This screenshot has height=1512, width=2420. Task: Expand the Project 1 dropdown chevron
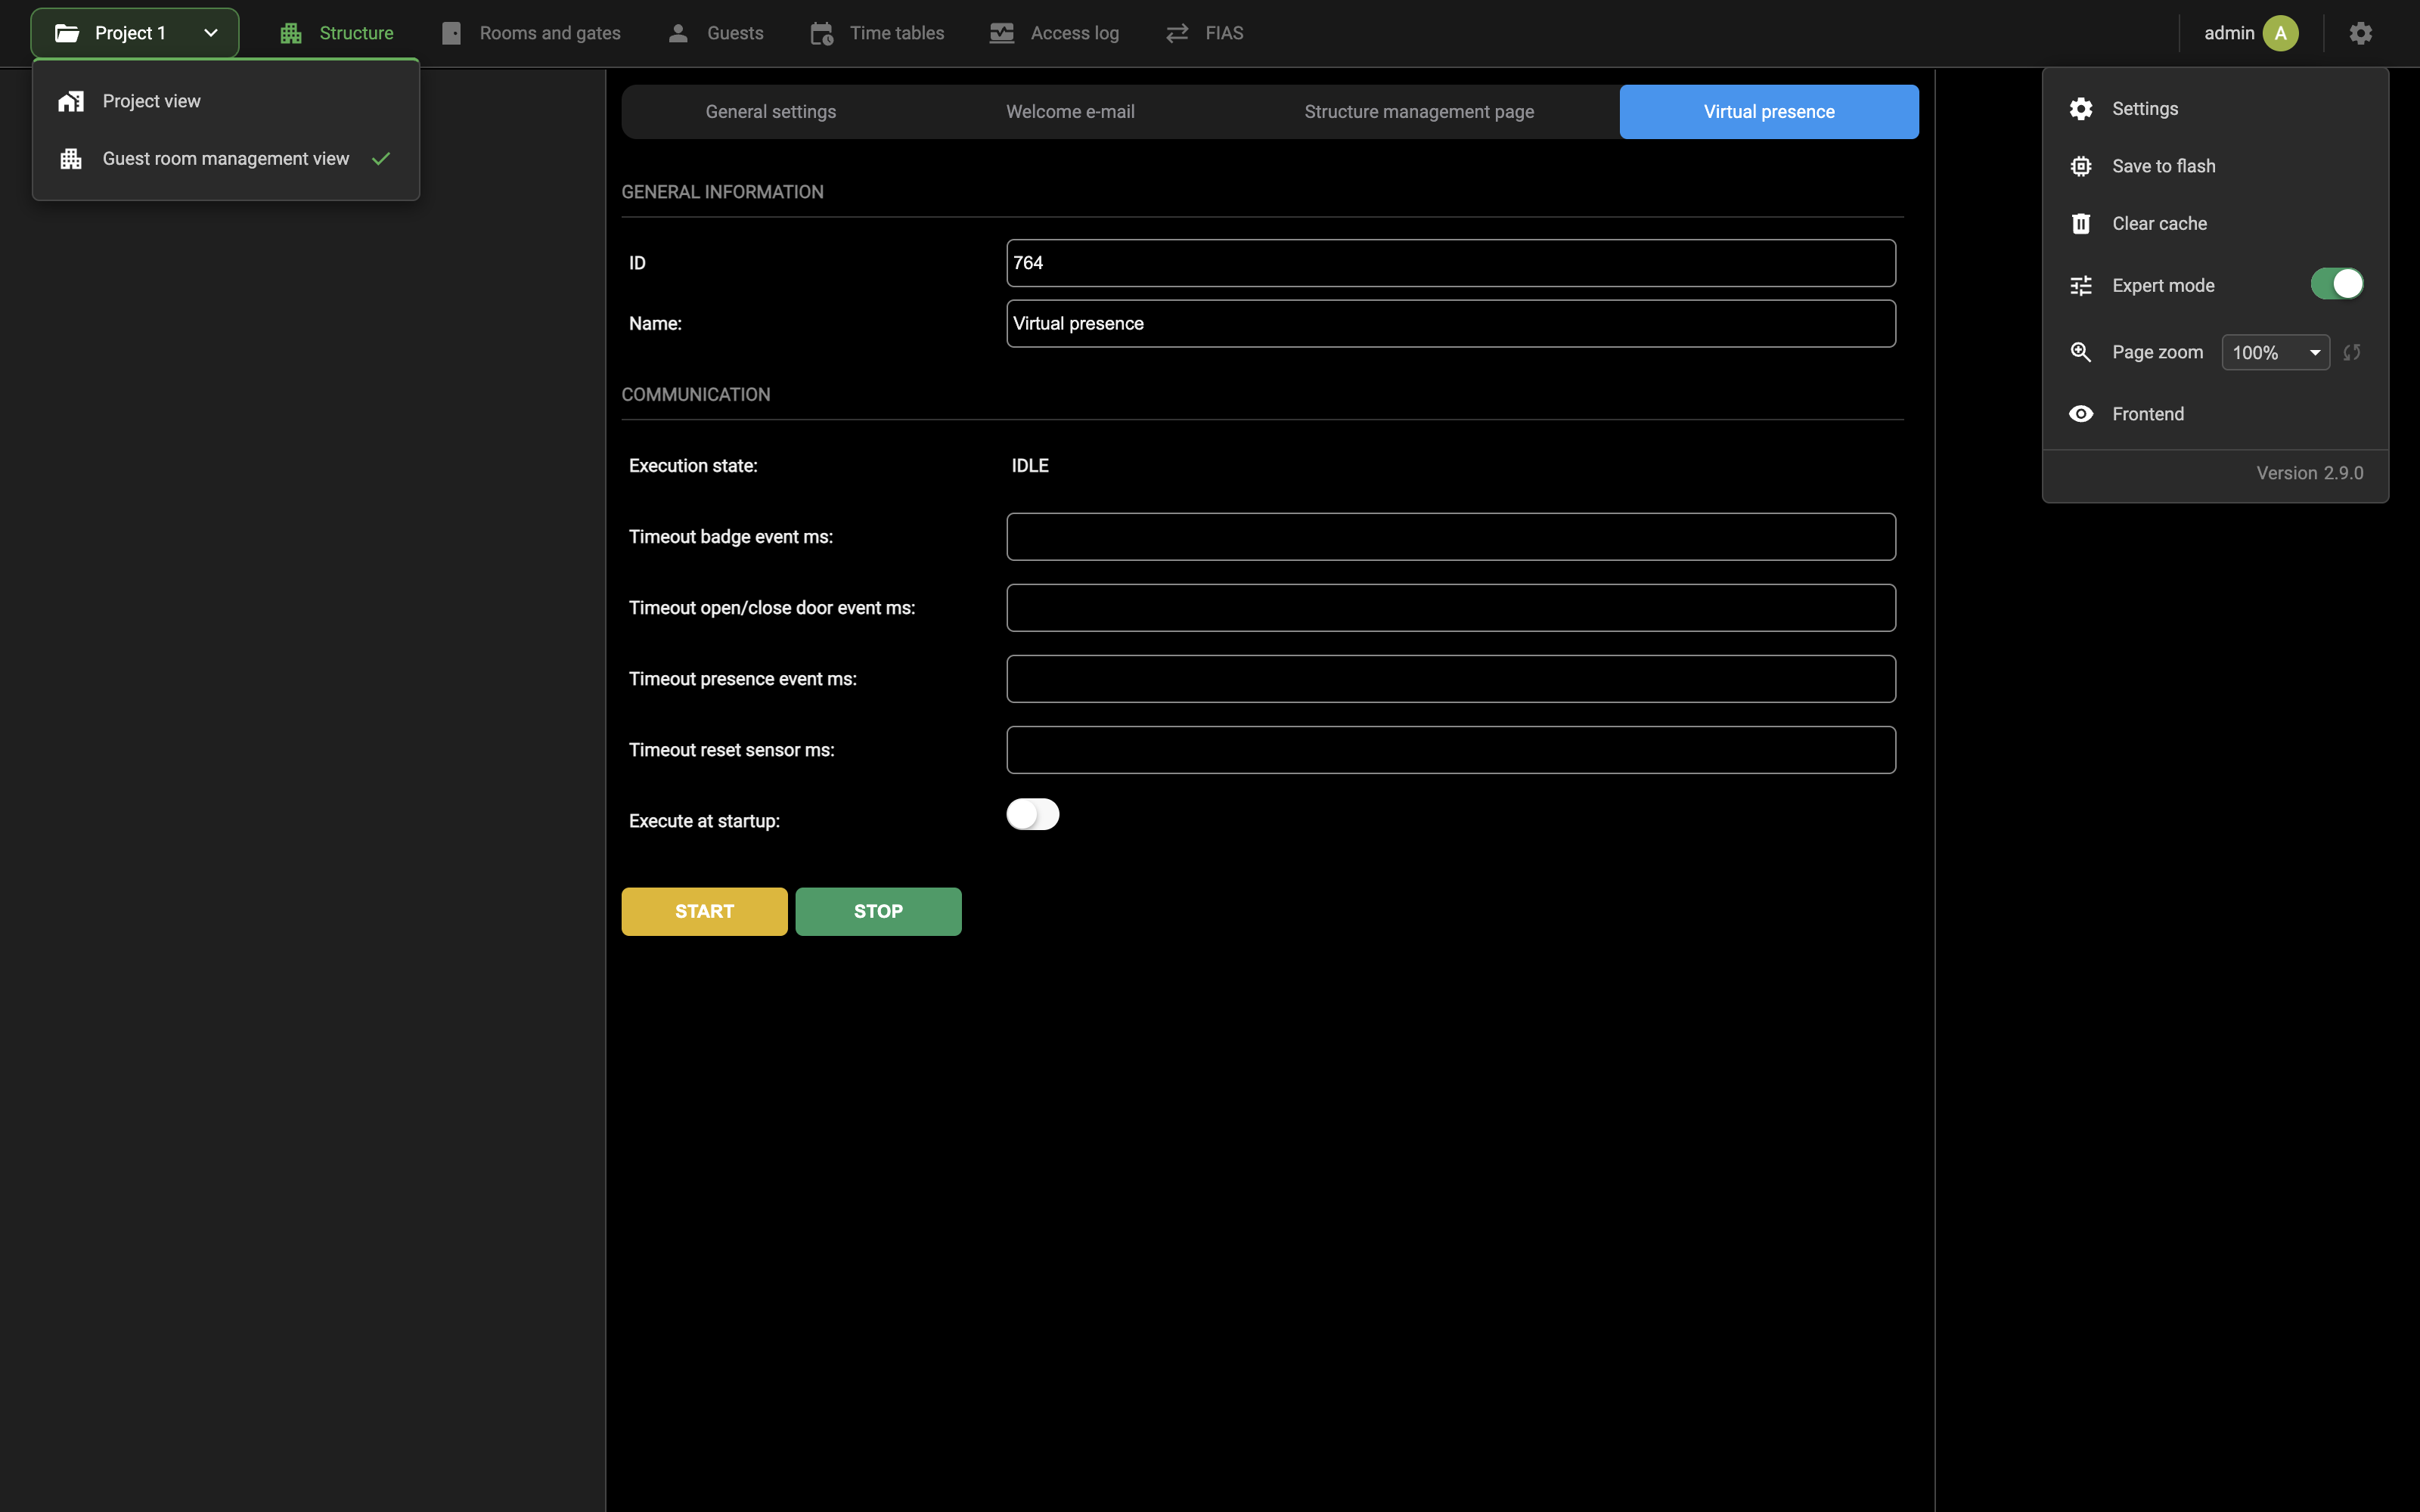click(211, 33)
